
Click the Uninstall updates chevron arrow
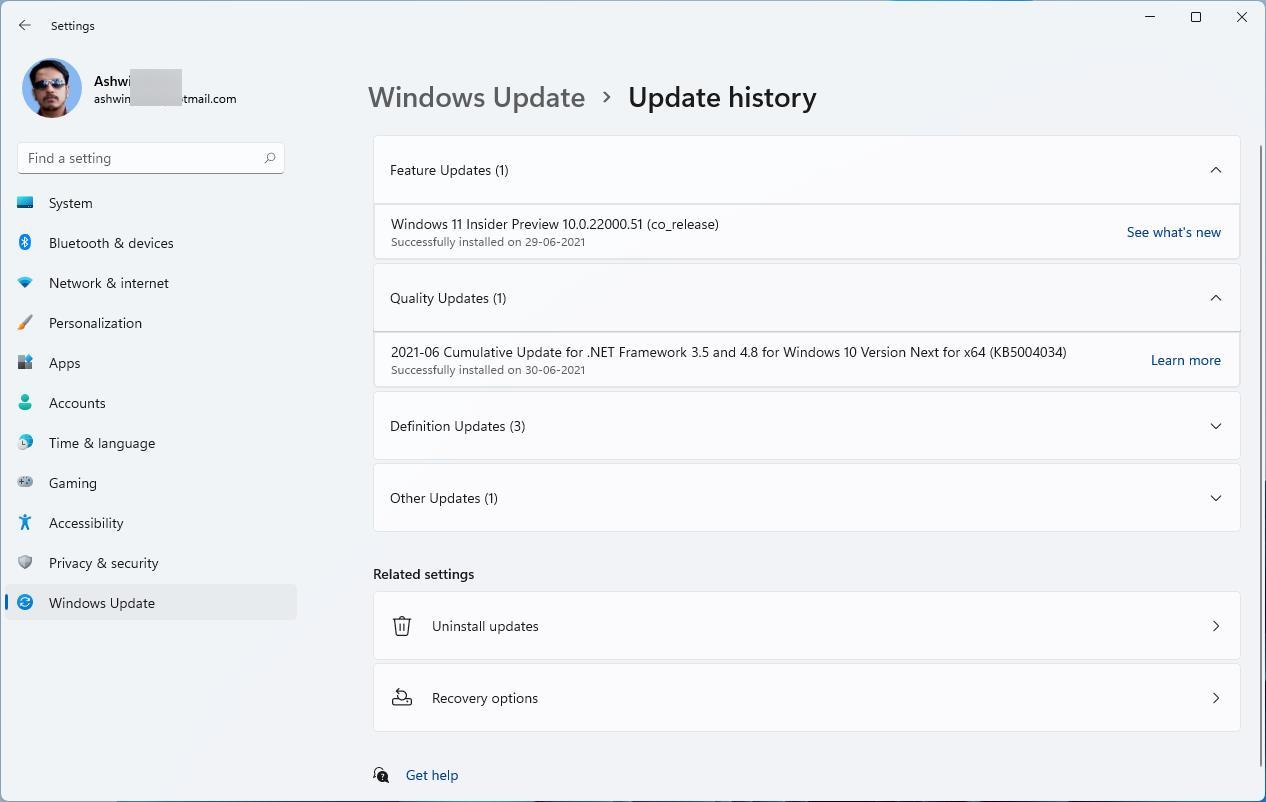(x=1216, y=626)
